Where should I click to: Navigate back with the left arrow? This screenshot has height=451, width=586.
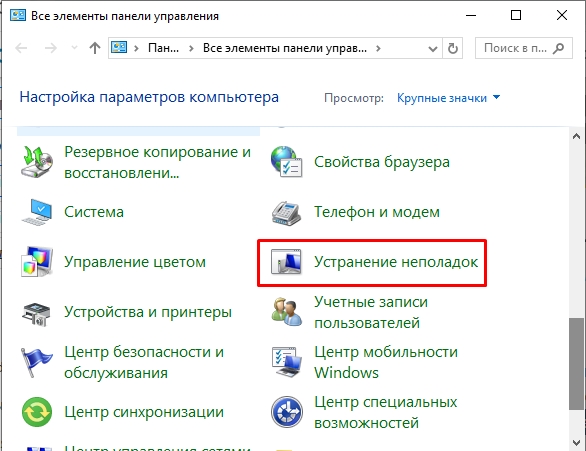pos(21,48)
